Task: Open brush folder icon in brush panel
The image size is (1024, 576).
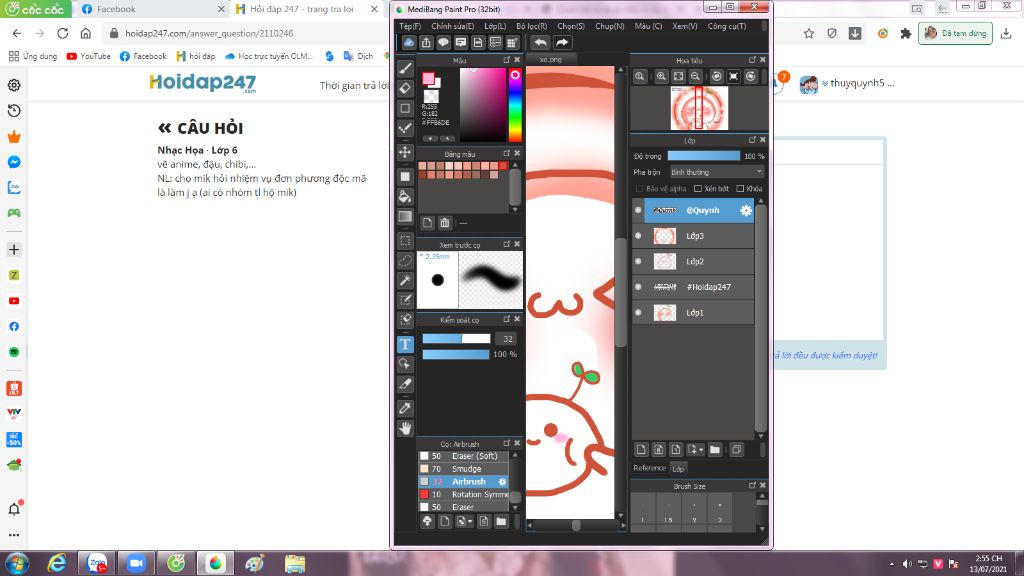Action: pos(501,521)
